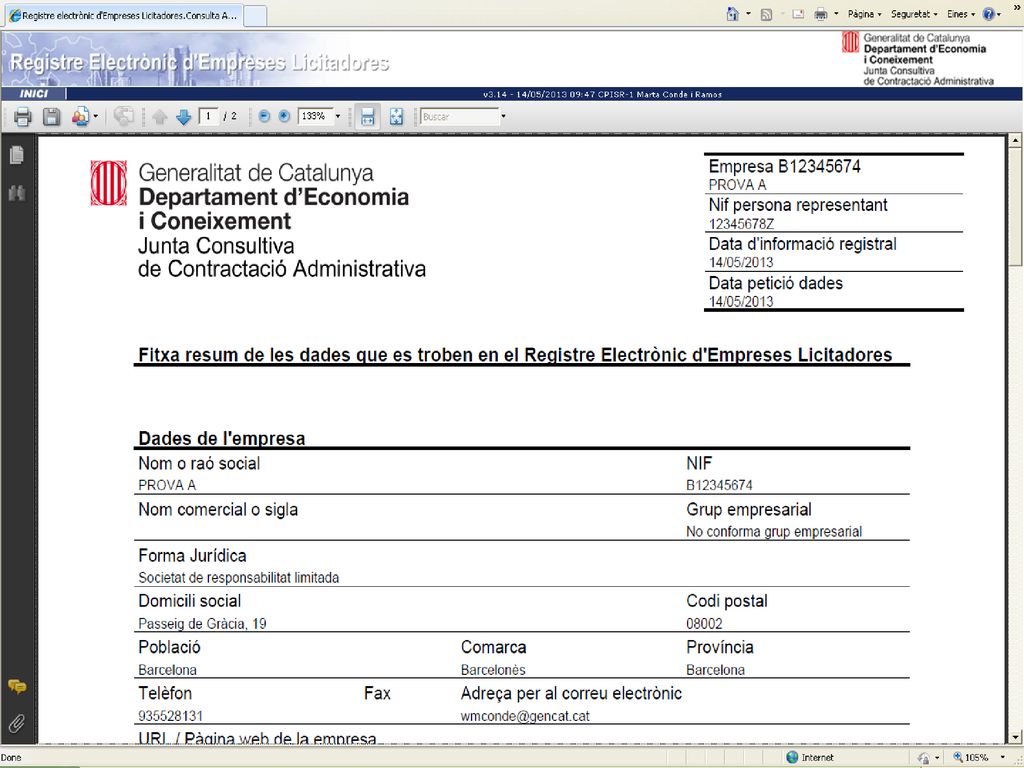
Task: Click the address Passeig de Gràcia, 19
Action: point(202,624)
